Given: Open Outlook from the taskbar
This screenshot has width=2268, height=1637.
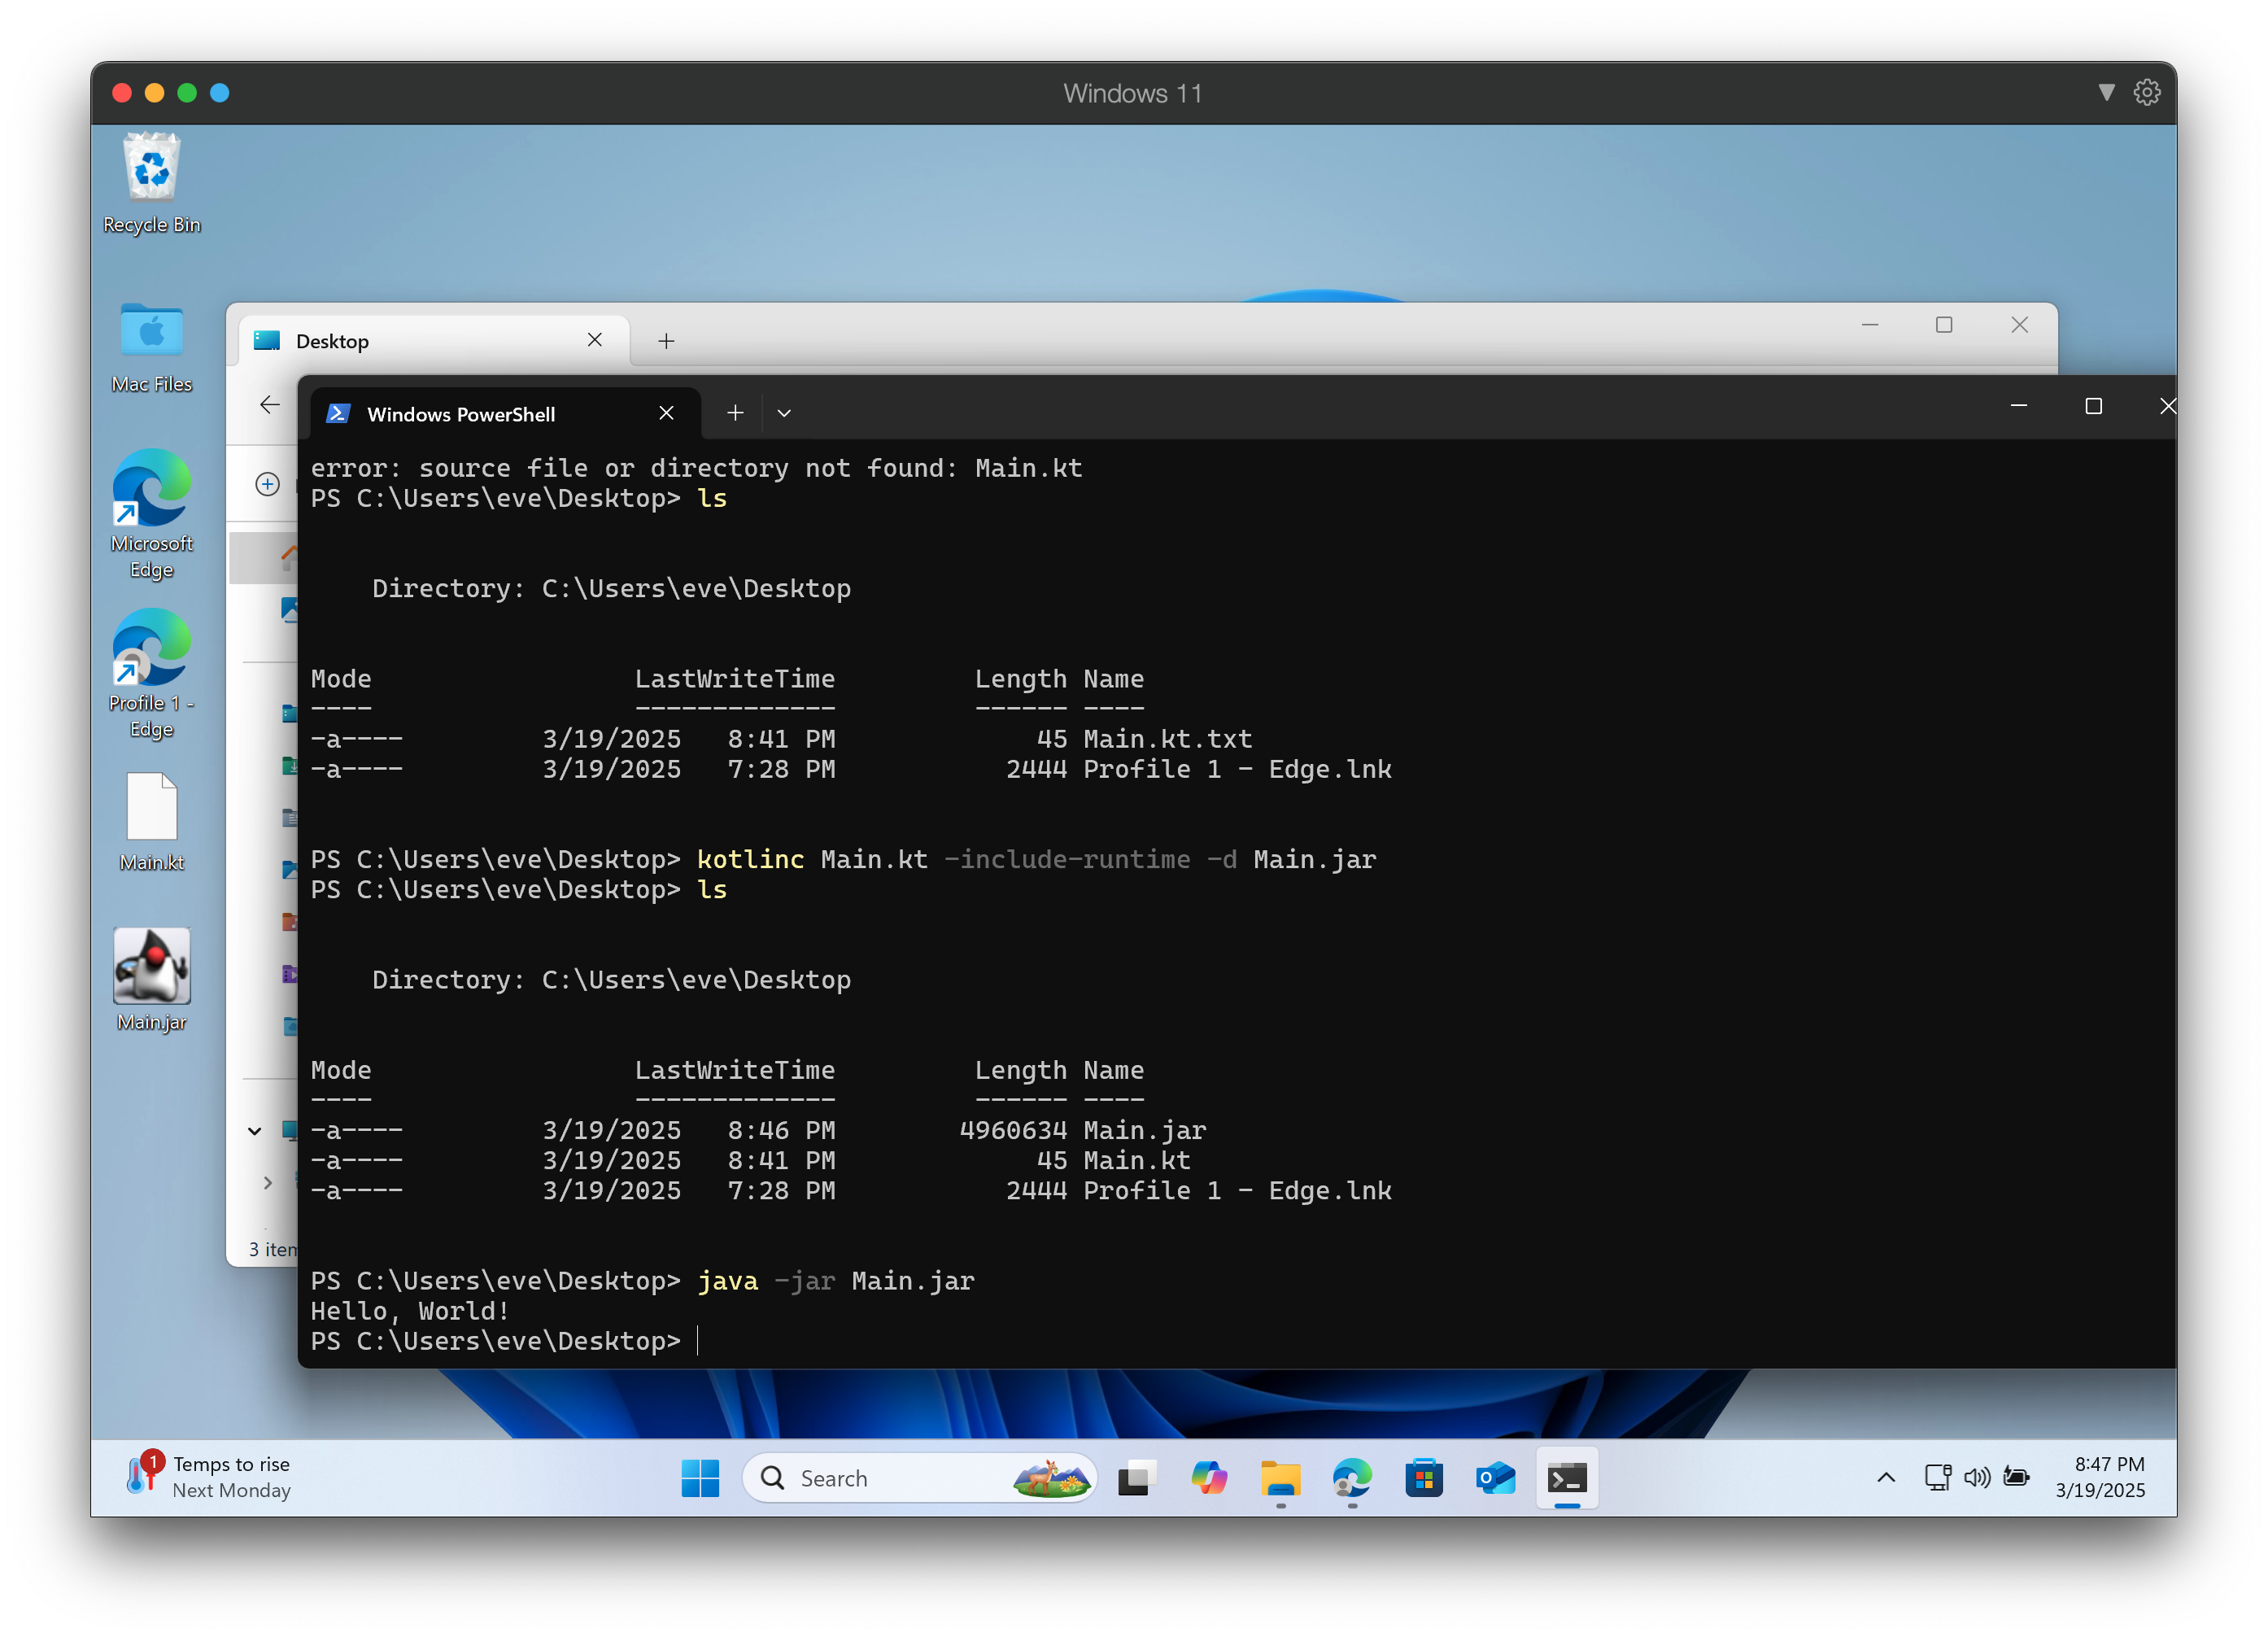Looking at the screenshot, I should click(x=1495, y=1478).
